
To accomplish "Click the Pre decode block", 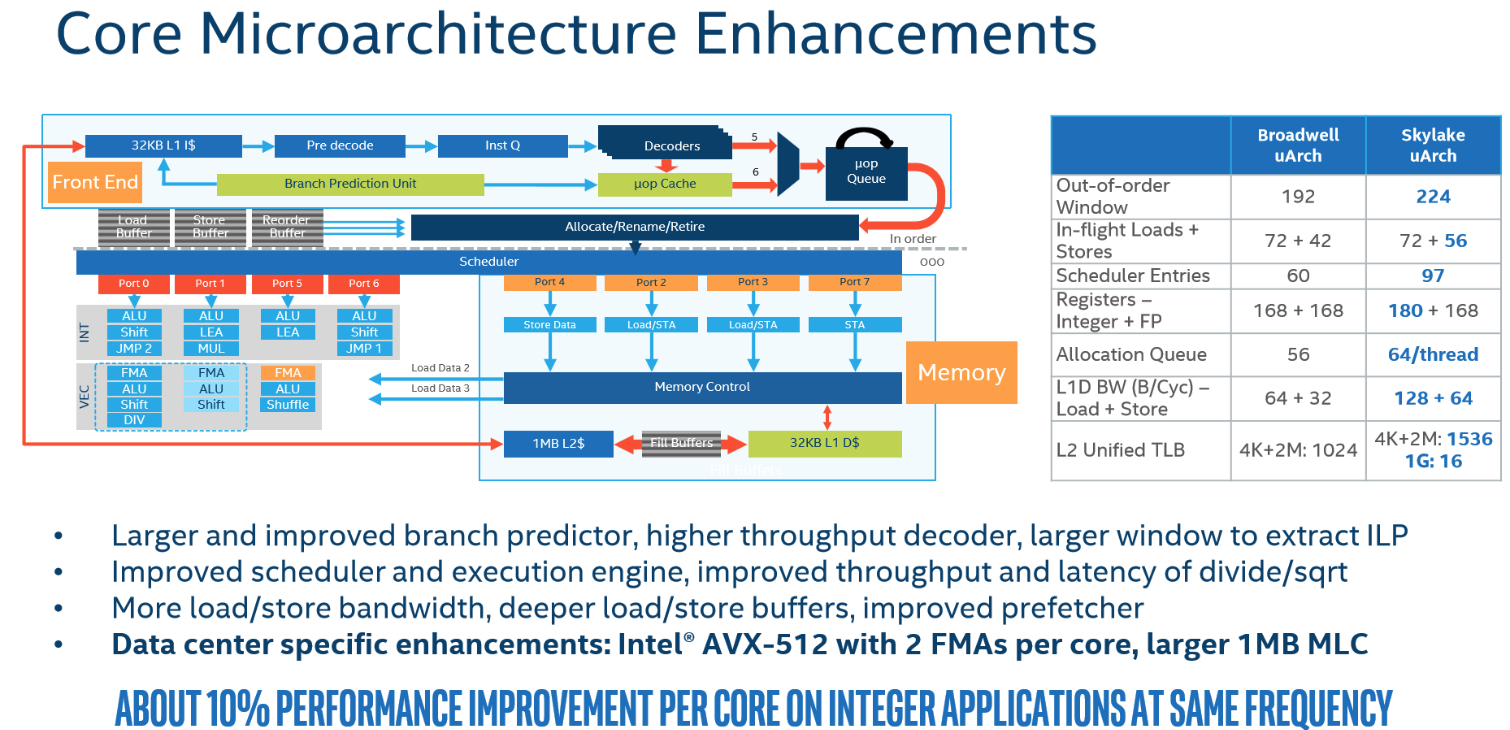I will [x=340, y=146].
